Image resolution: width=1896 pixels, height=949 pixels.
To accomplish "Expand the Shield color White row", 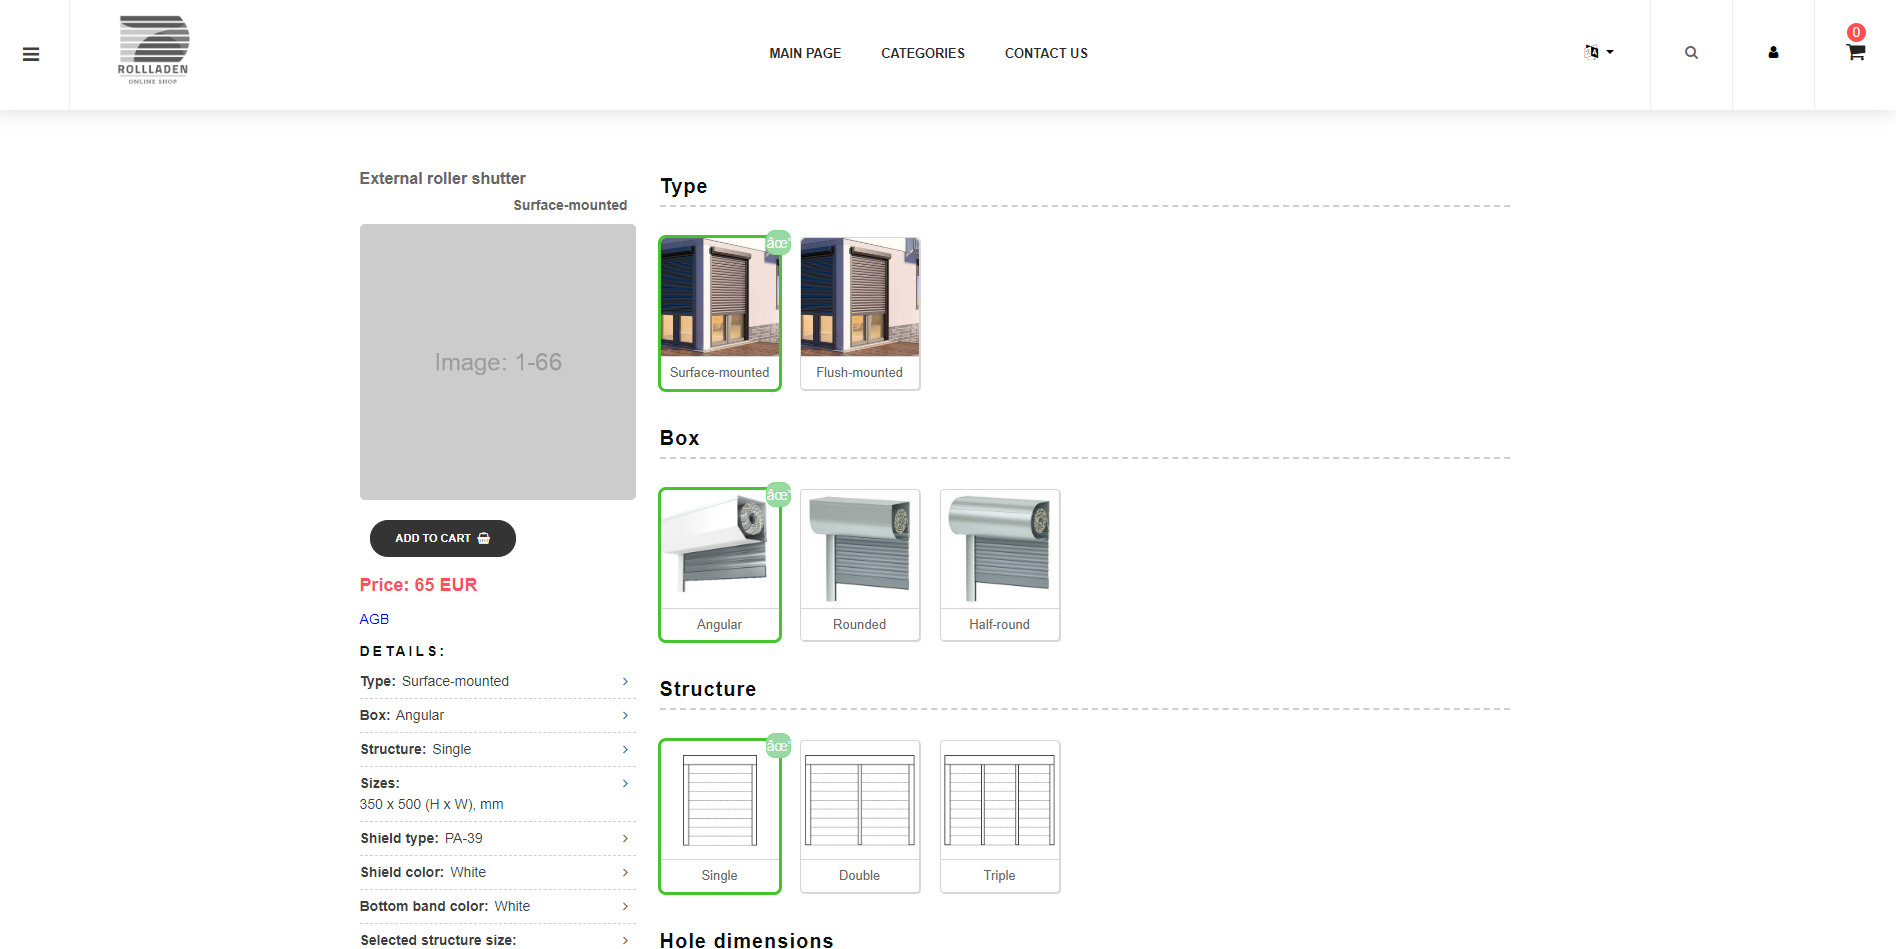I will coord(497,872).
